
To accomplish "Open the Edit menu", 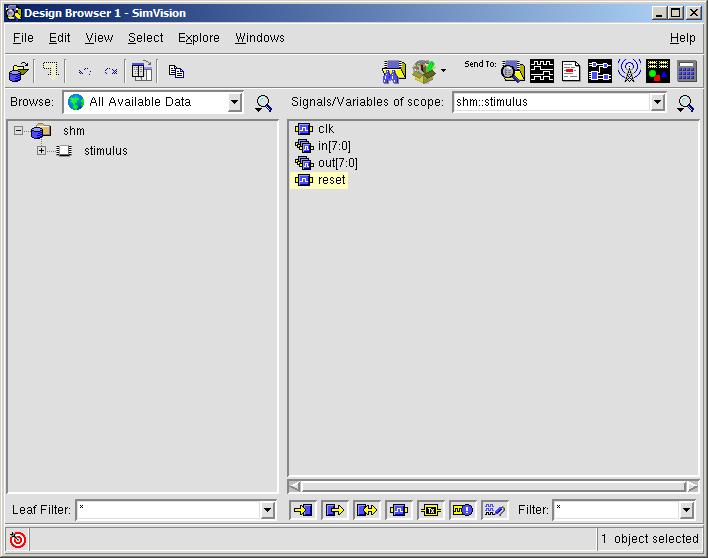I will pos(59,38).
